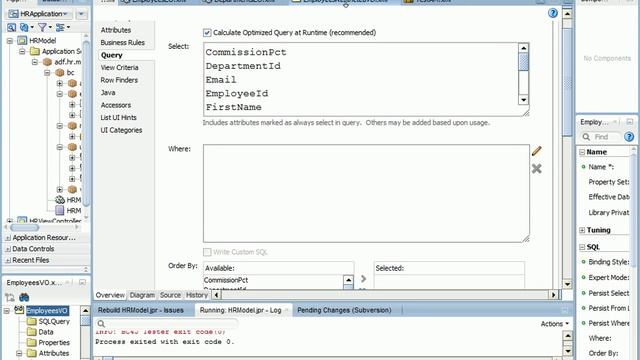Expand the Attributes folder in Structure tree
640x360 pixels.
point(19,353)
